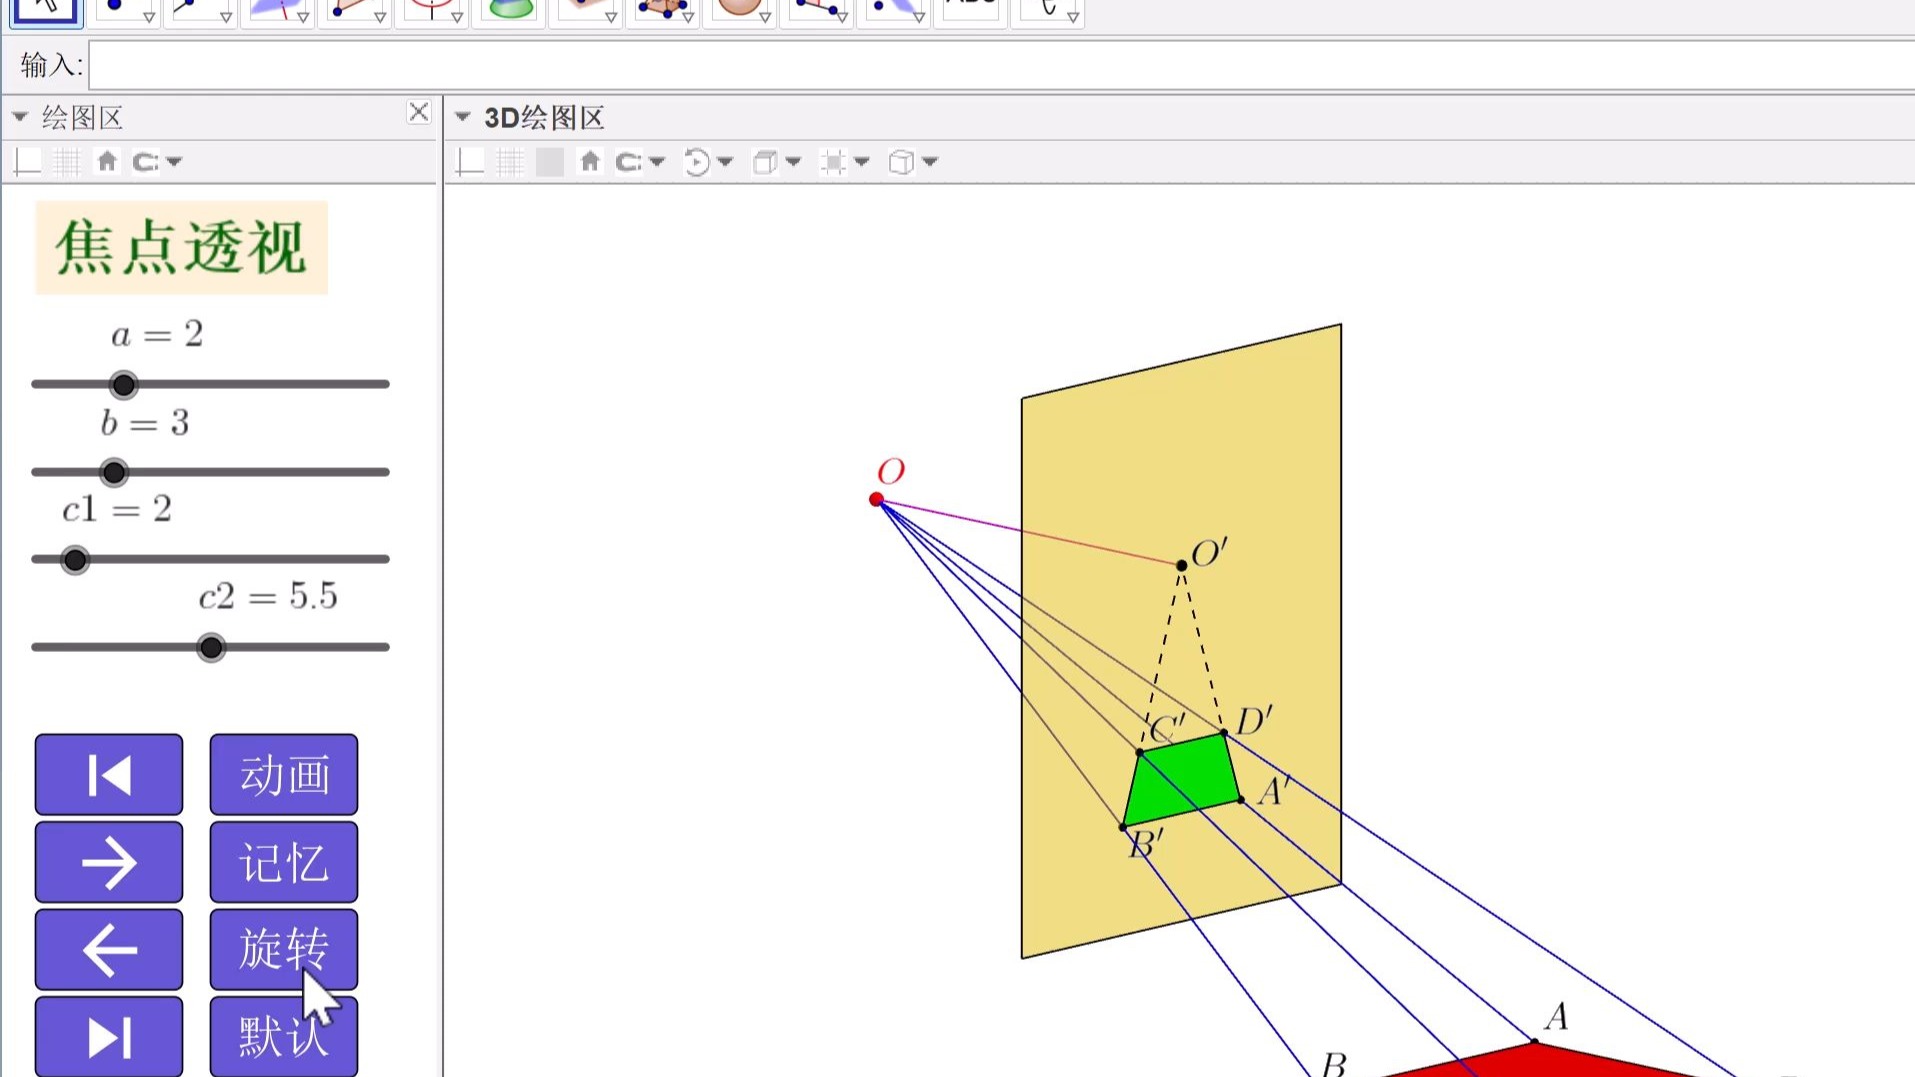
Task: Click point capturing icon in 3D style bar
Action: pos(629,161)
